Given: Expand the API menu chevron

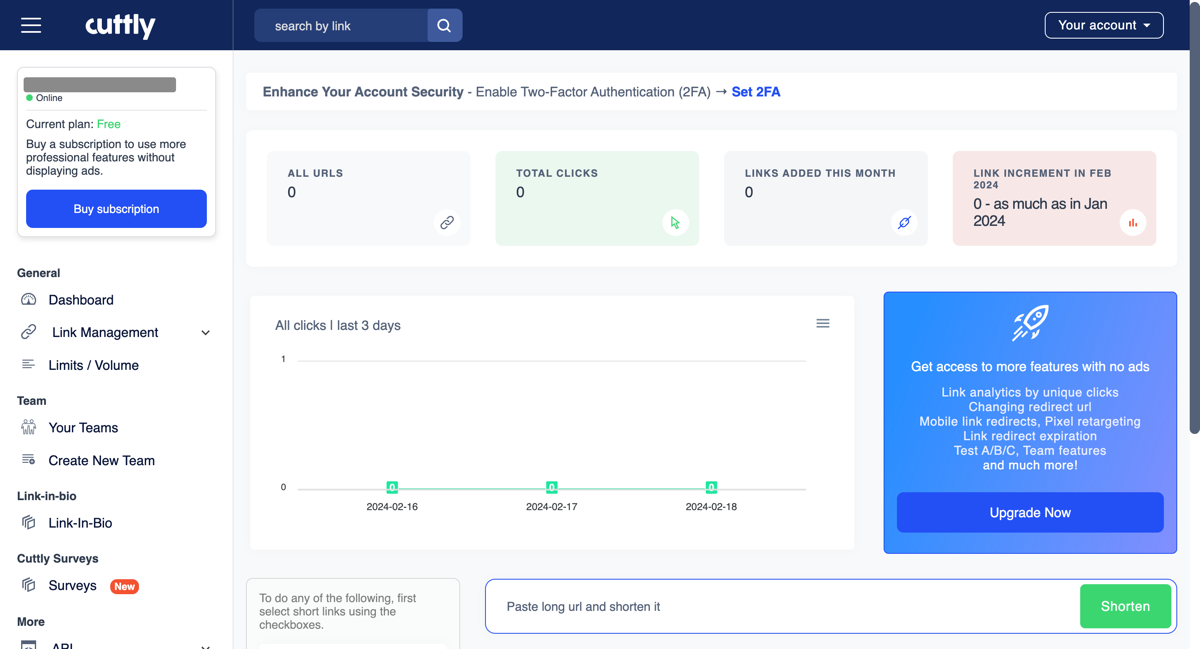Looking at the screenshot, I should 205,645.
